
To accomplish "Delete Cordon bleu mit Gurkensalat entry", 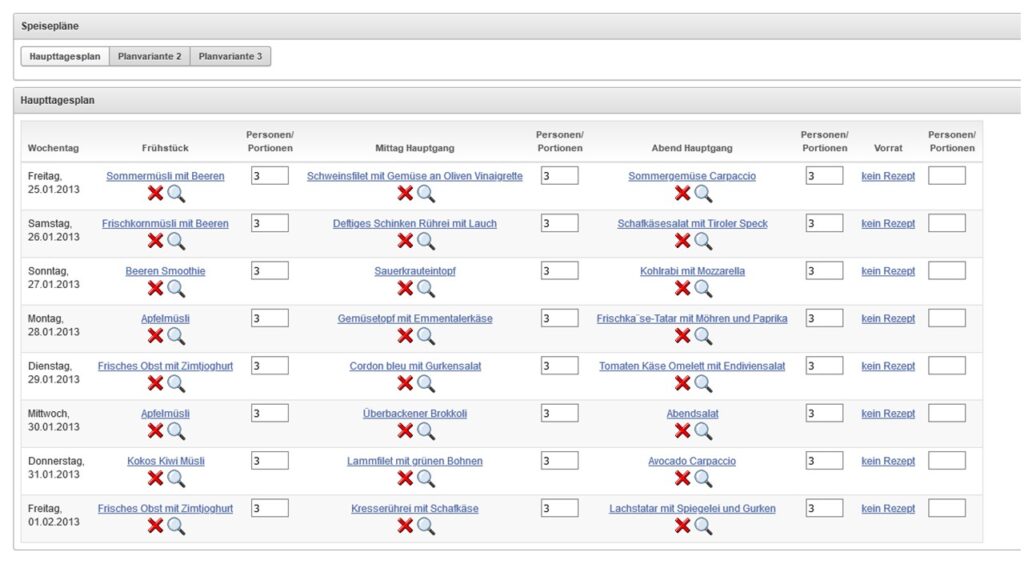I will coord(405,384).
